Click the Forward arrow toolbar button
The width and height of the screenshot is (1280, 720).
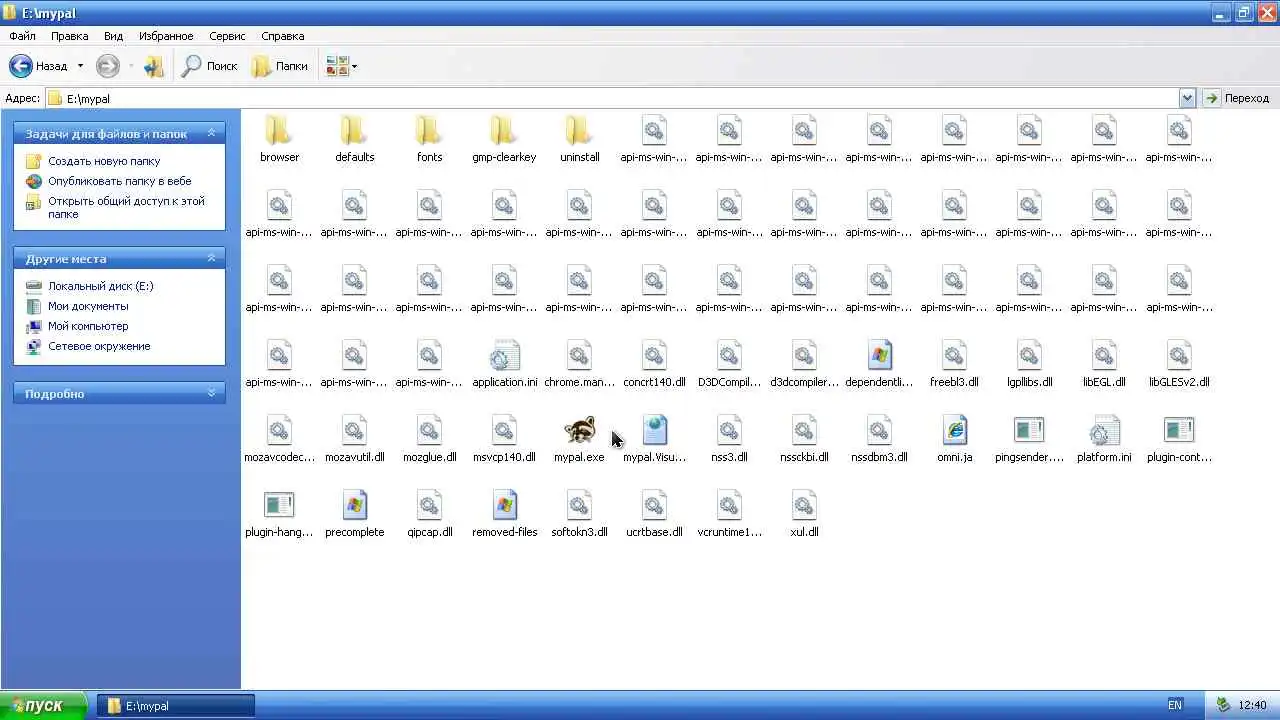pos(108,66)
